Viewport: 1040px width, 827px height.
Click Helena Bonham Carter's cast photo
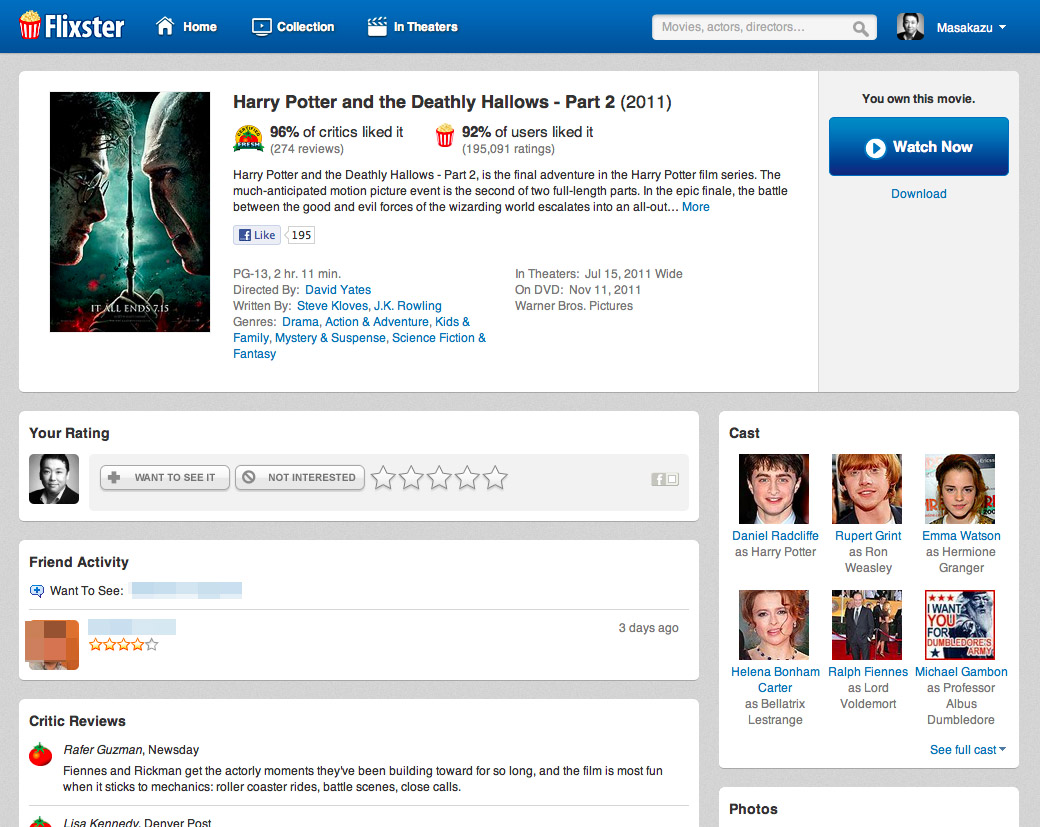(x=774, y=625)
